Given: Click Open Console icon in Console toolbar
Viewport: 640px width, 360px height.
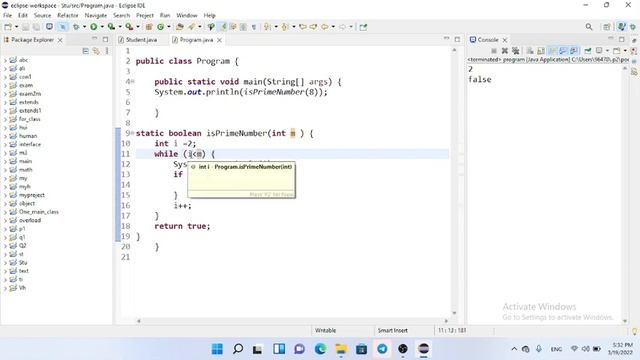Looking at the screenshot, I should (617, 51).
